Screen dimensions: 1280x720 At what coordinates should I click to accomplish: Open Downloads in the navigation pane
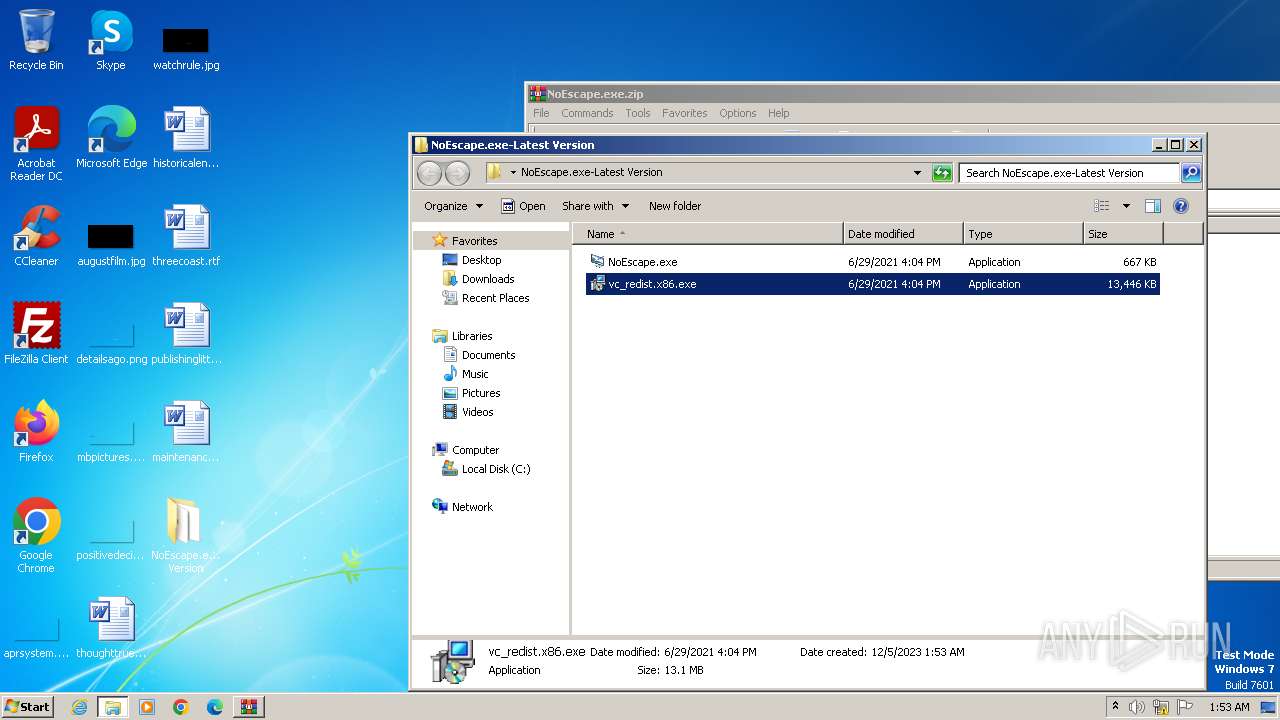pos(487,279)
